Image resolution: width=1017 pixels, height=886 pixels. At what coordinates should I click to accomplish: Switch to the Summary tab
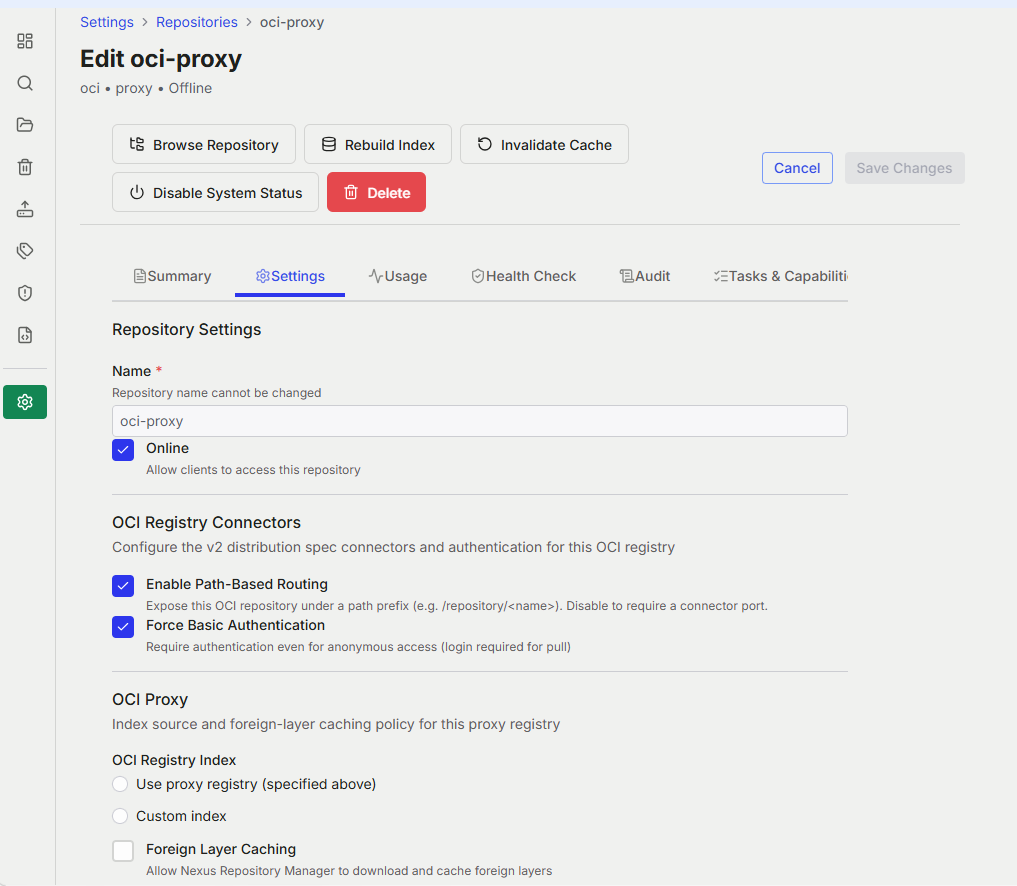click(x=173, y=276)
